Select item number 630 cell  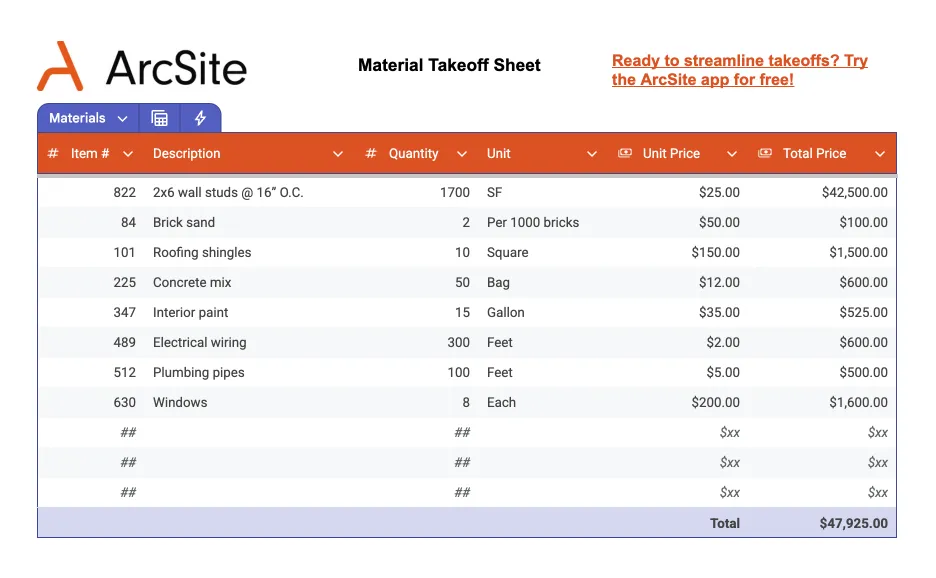tap(125, 402)
